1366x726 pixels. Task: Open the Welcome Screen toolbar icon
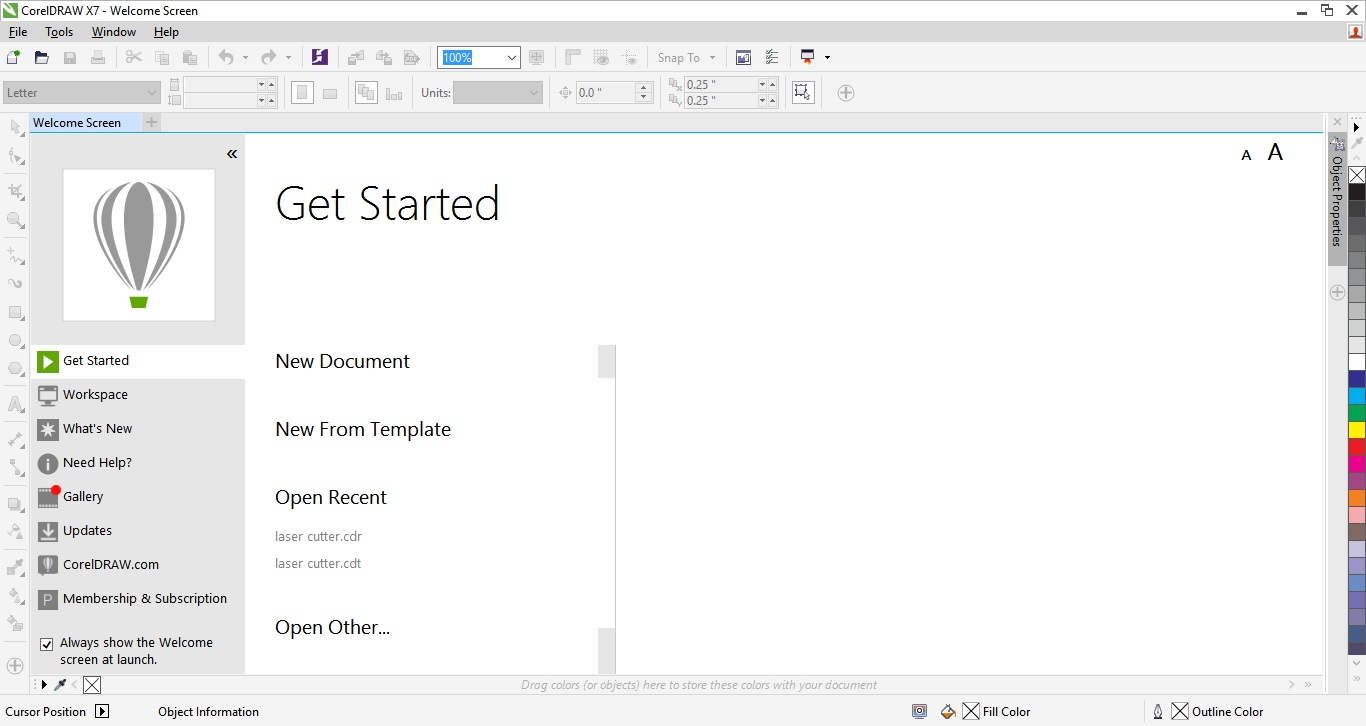click(743, 58)
